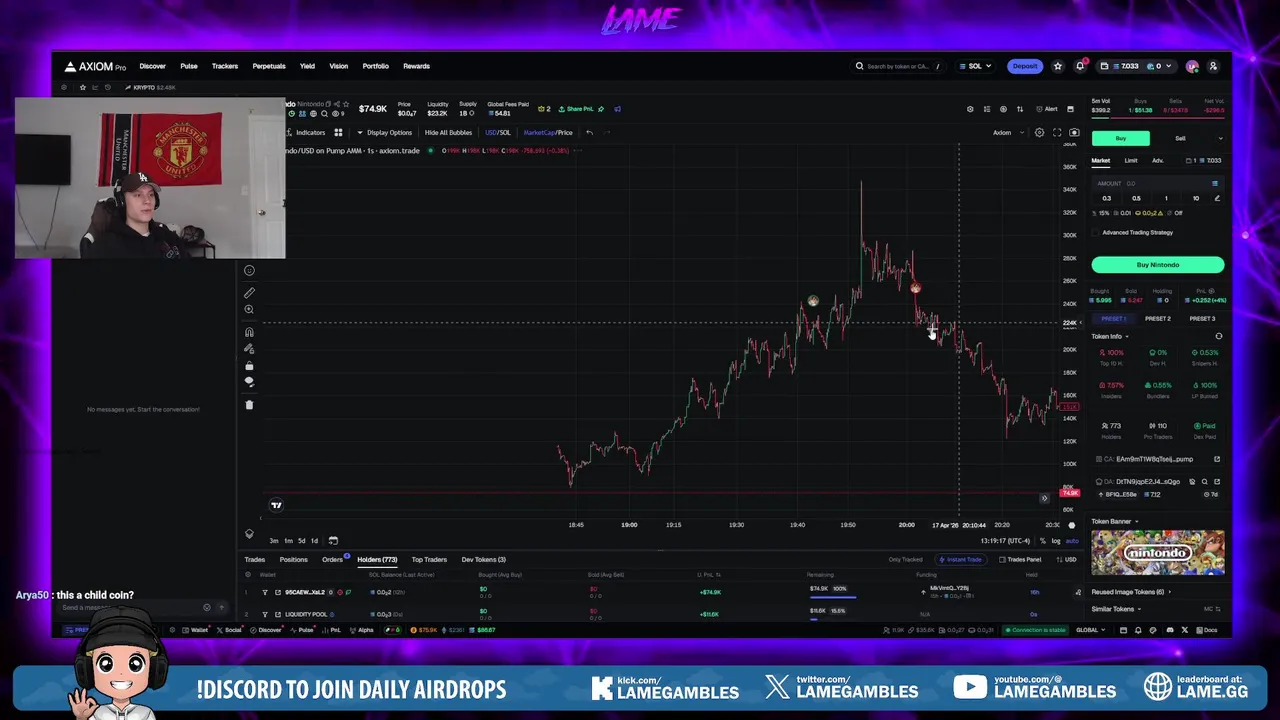
Task: Toggle USD/SOL chart currency
Action: 498,132
